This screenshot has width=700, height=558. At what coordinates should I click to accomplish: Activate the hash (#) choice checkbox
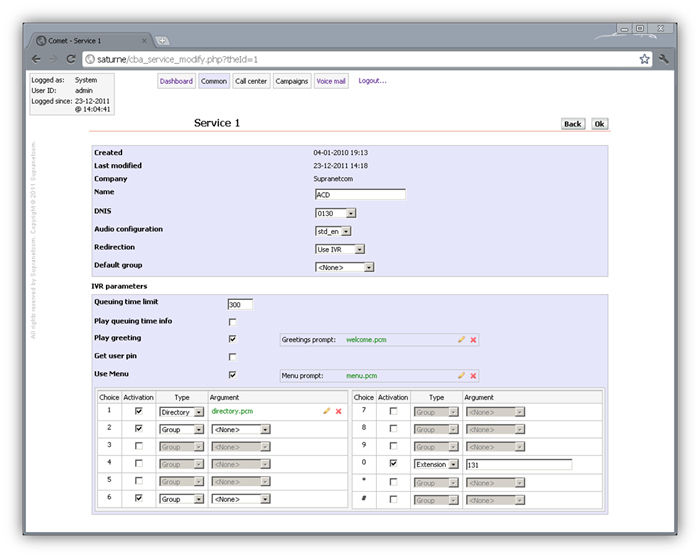pos(393,499)
